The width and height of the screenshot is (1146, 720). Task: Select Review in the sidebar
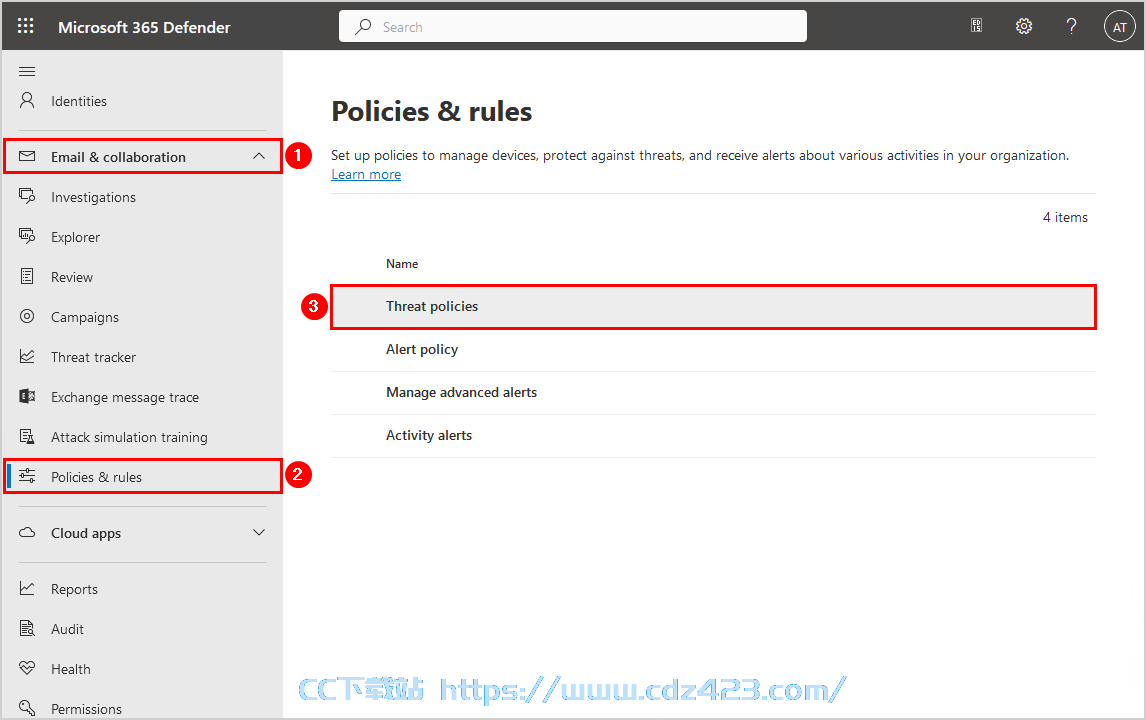click(72, 278)
